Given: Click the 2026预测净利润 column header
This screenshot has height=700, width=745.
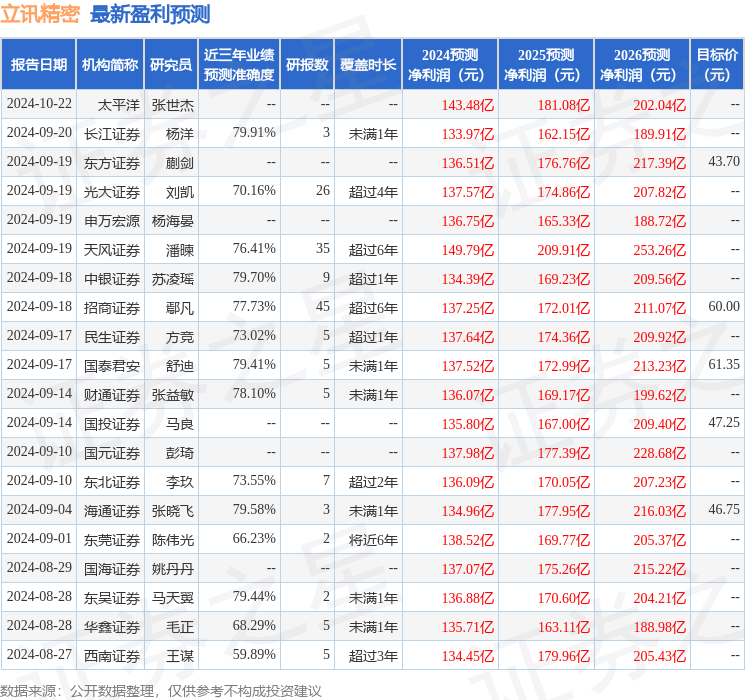Looking at the screenshot, I should coord(642,65).
